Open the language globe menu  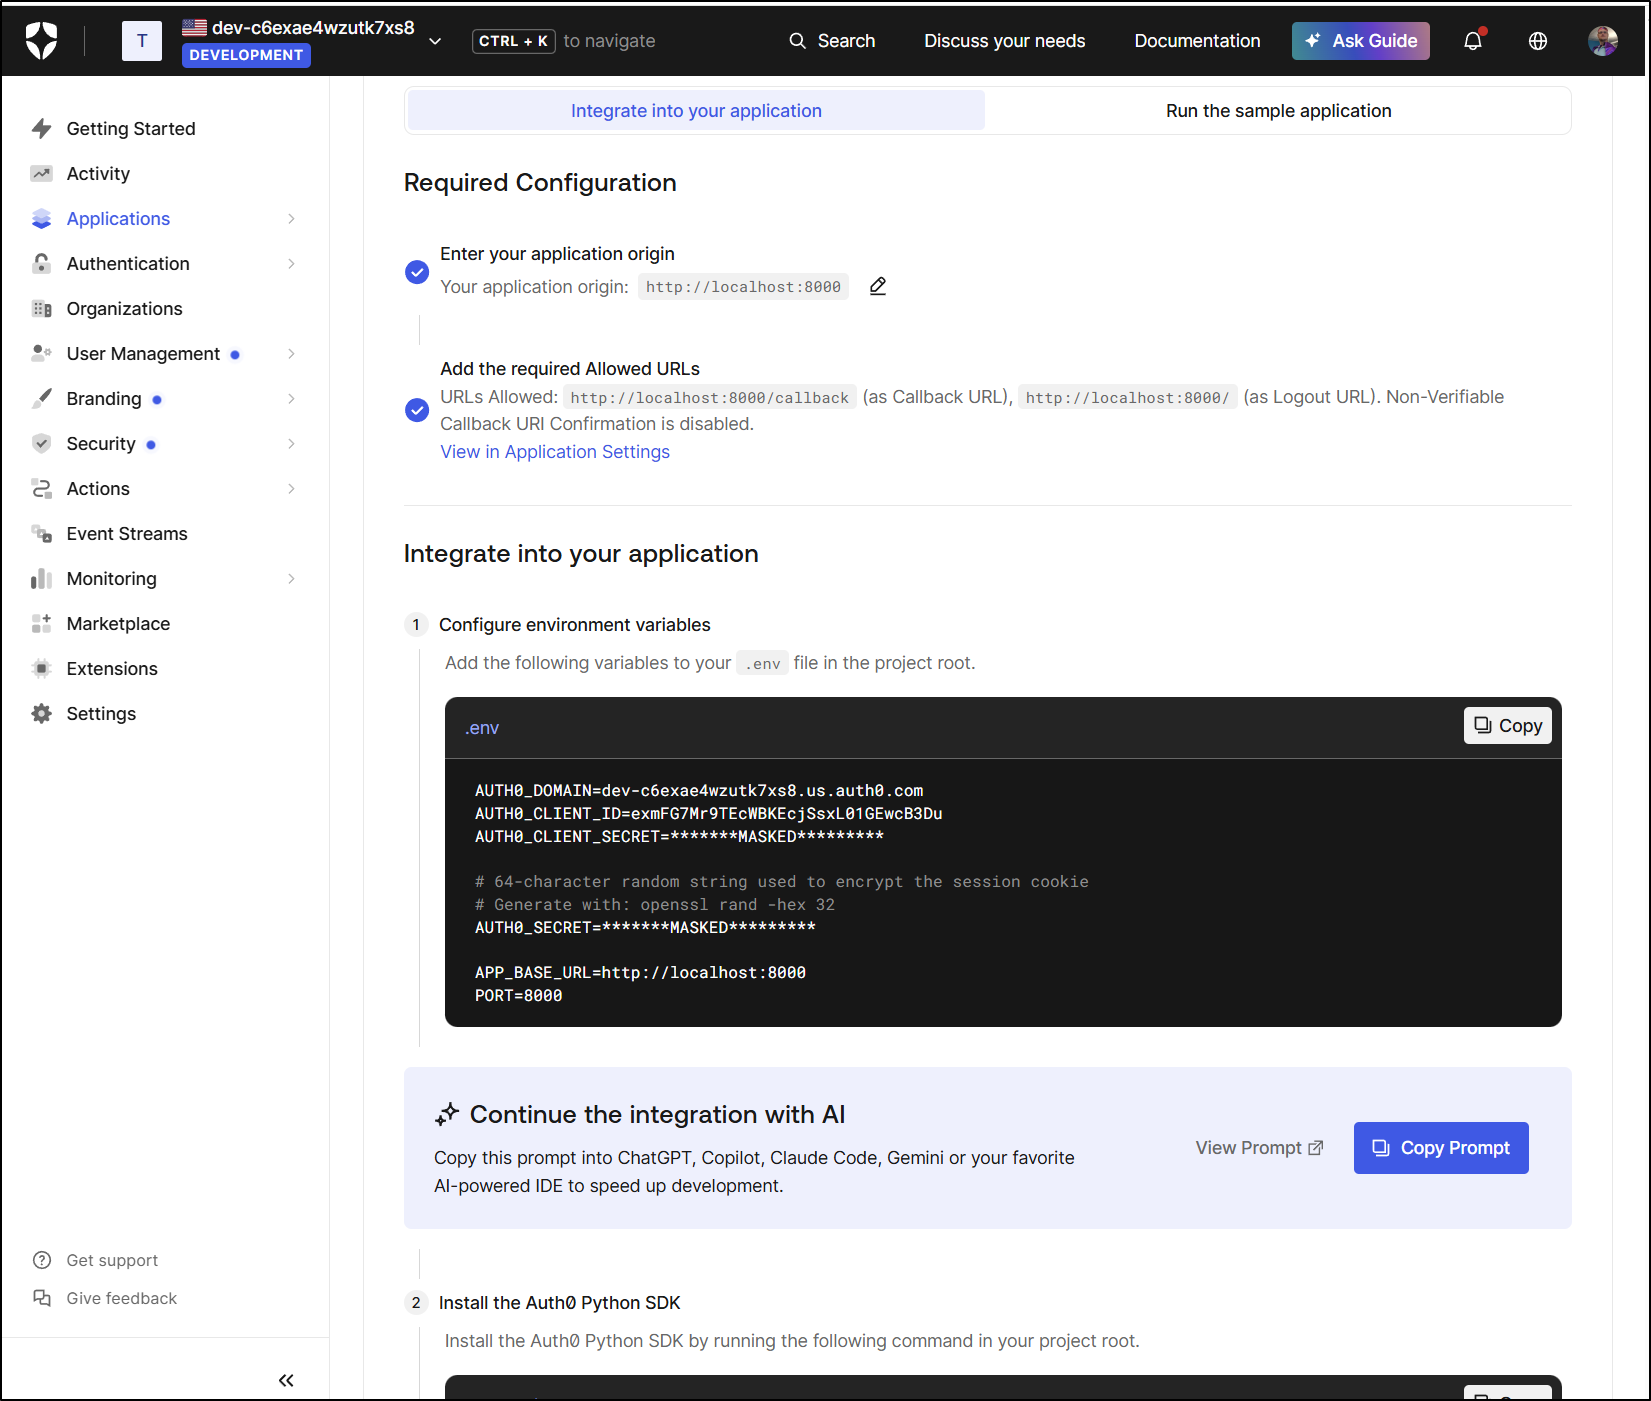1538,41
